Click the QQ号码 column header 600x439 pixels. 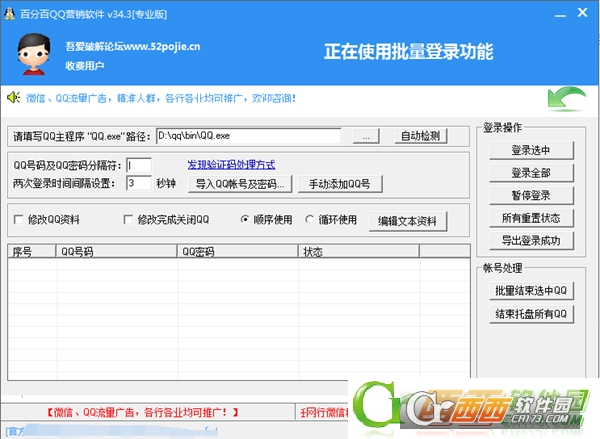tap(116, 251)
